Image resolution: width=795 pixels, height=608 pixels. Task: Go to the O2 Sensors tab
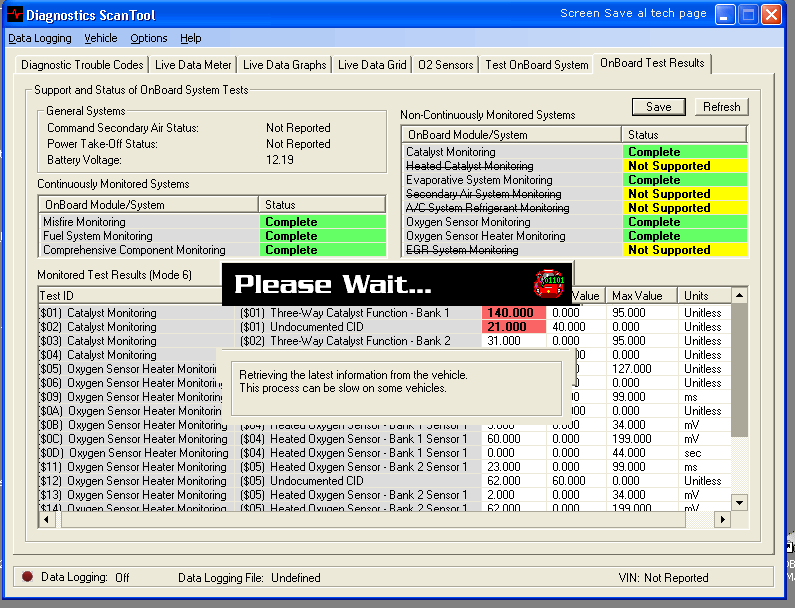coord(446,65)
